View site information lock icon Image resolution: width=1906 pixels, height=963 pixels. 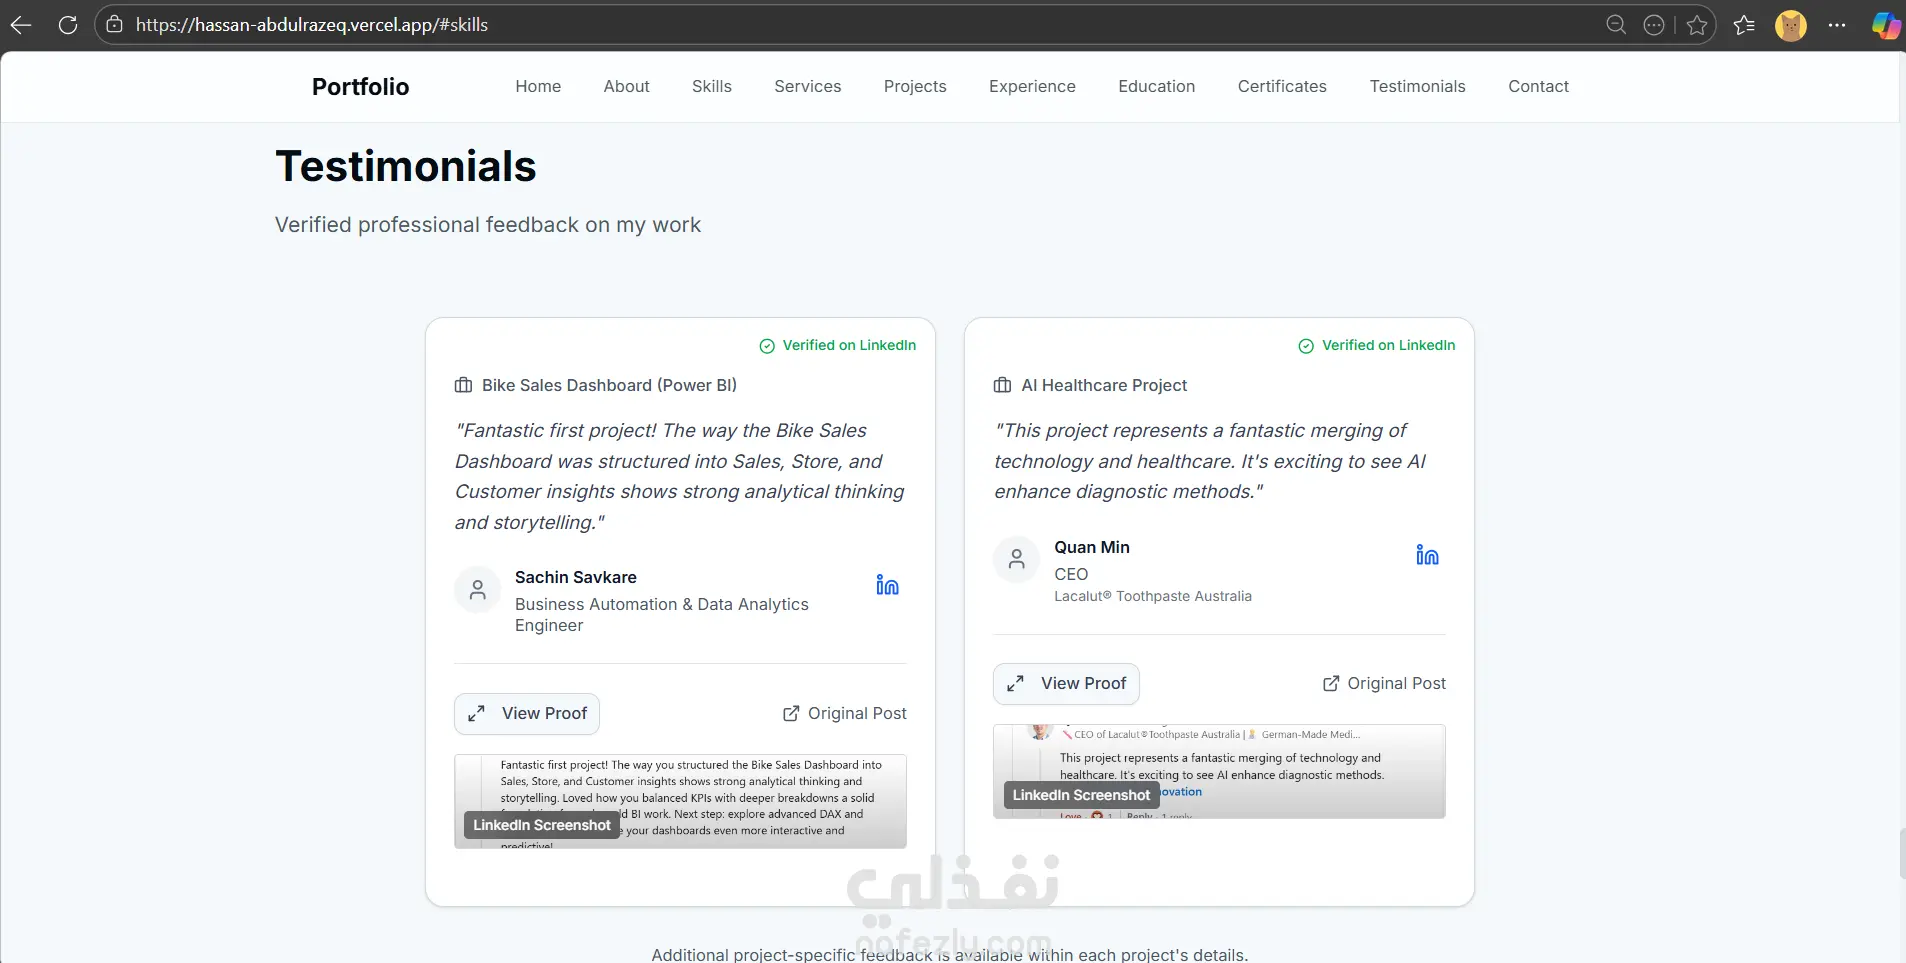point(115,25)
